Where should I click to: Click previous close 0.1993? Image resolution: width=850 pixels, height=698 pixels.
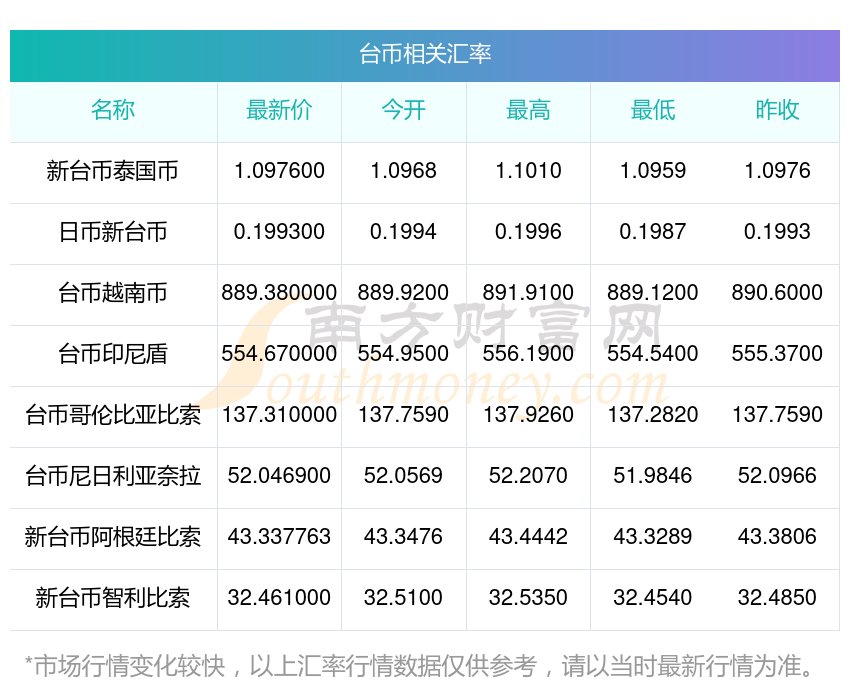777,232
